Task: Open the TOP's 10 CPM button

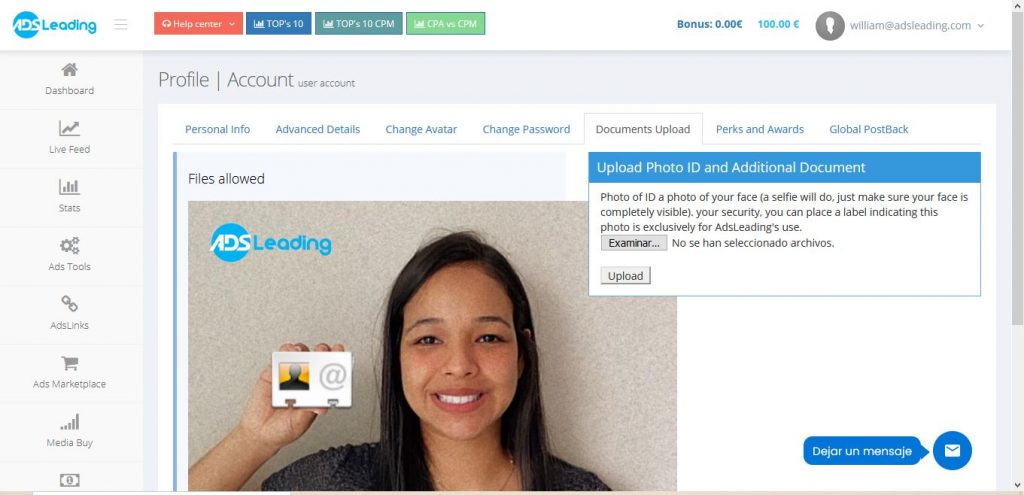Action: pos(359,24)
